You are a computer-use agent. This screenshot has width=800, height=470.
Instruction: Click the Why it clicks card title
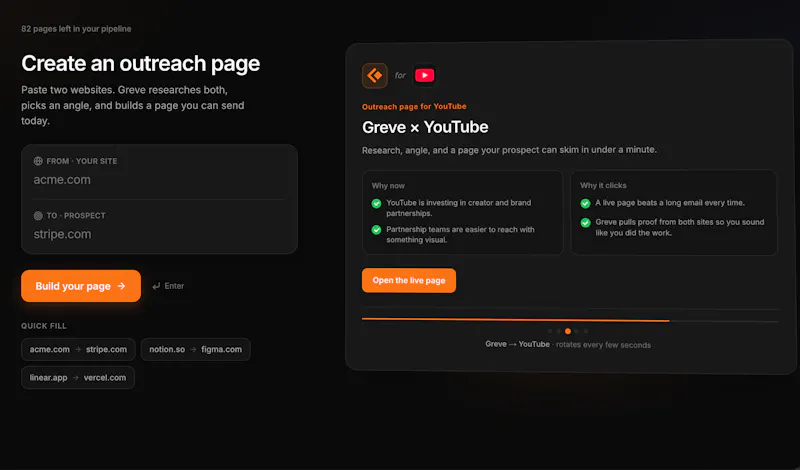pyautogui.click(x=603, y=185)
